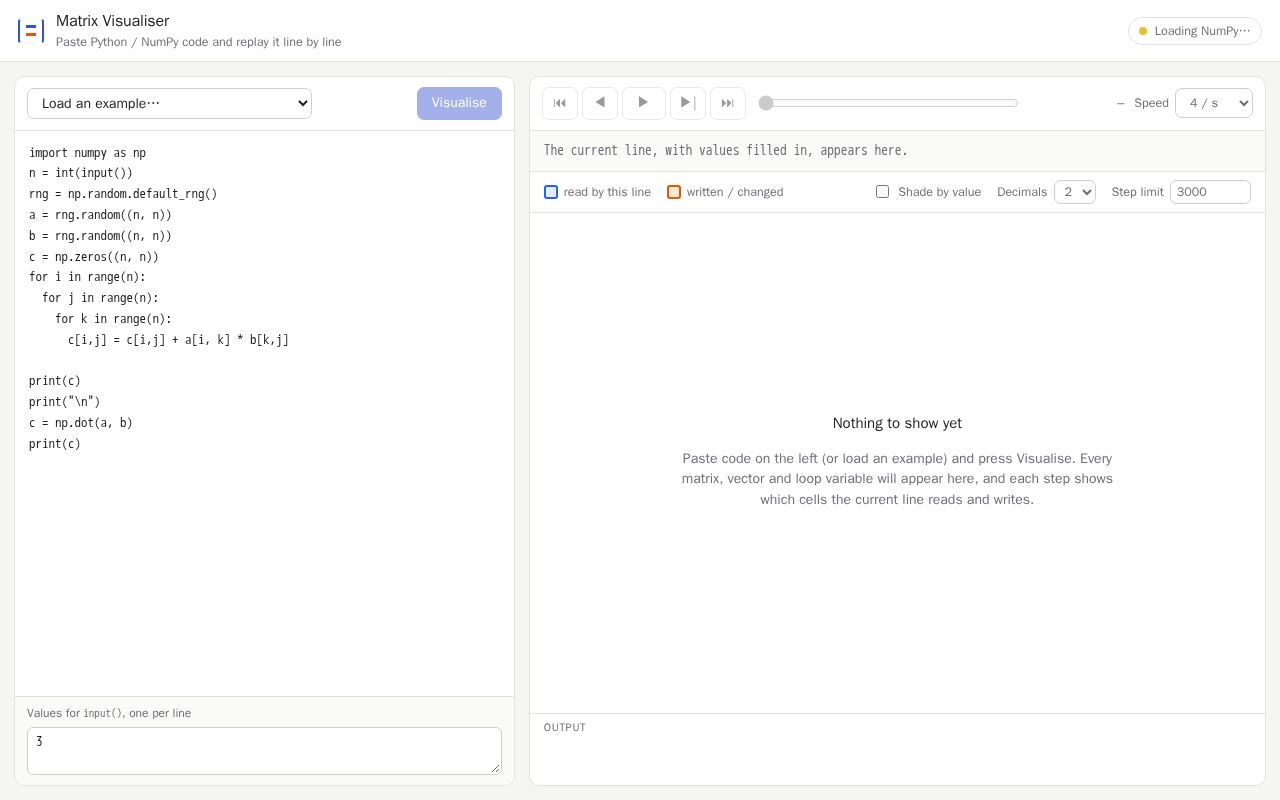1280x800 pixels.
Task: Click the current line placeholder text
Action: (726, 150)
